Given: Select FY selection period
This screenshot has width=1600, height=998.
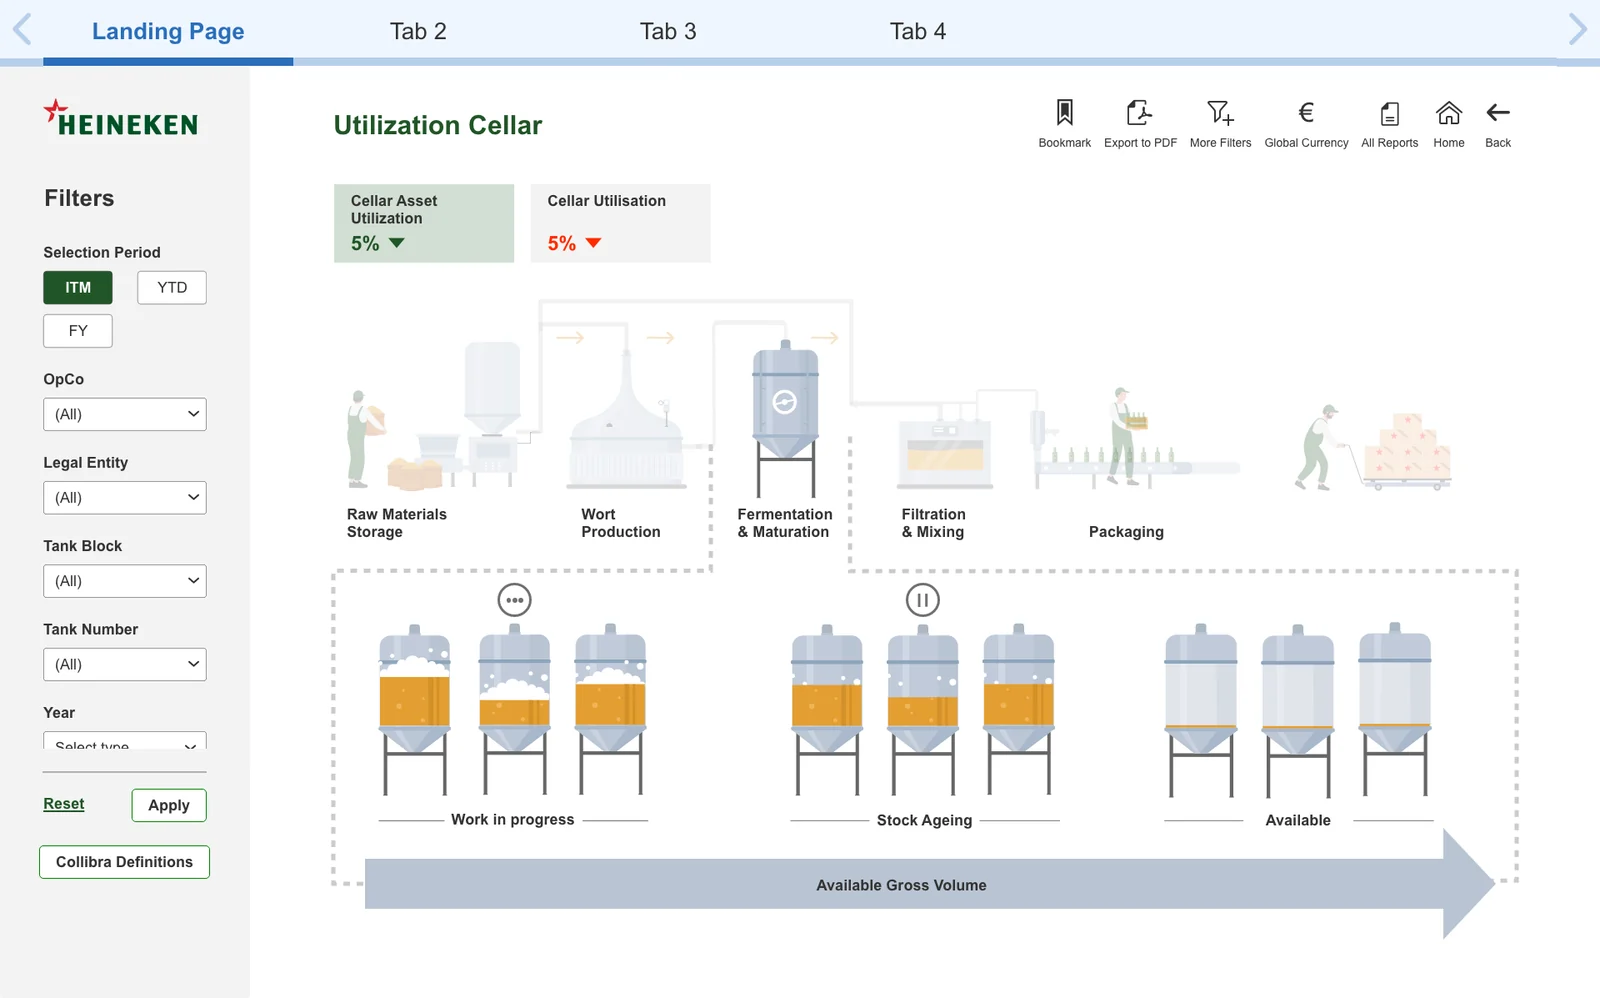Looking at the screenshot, I should pos(78,331).
